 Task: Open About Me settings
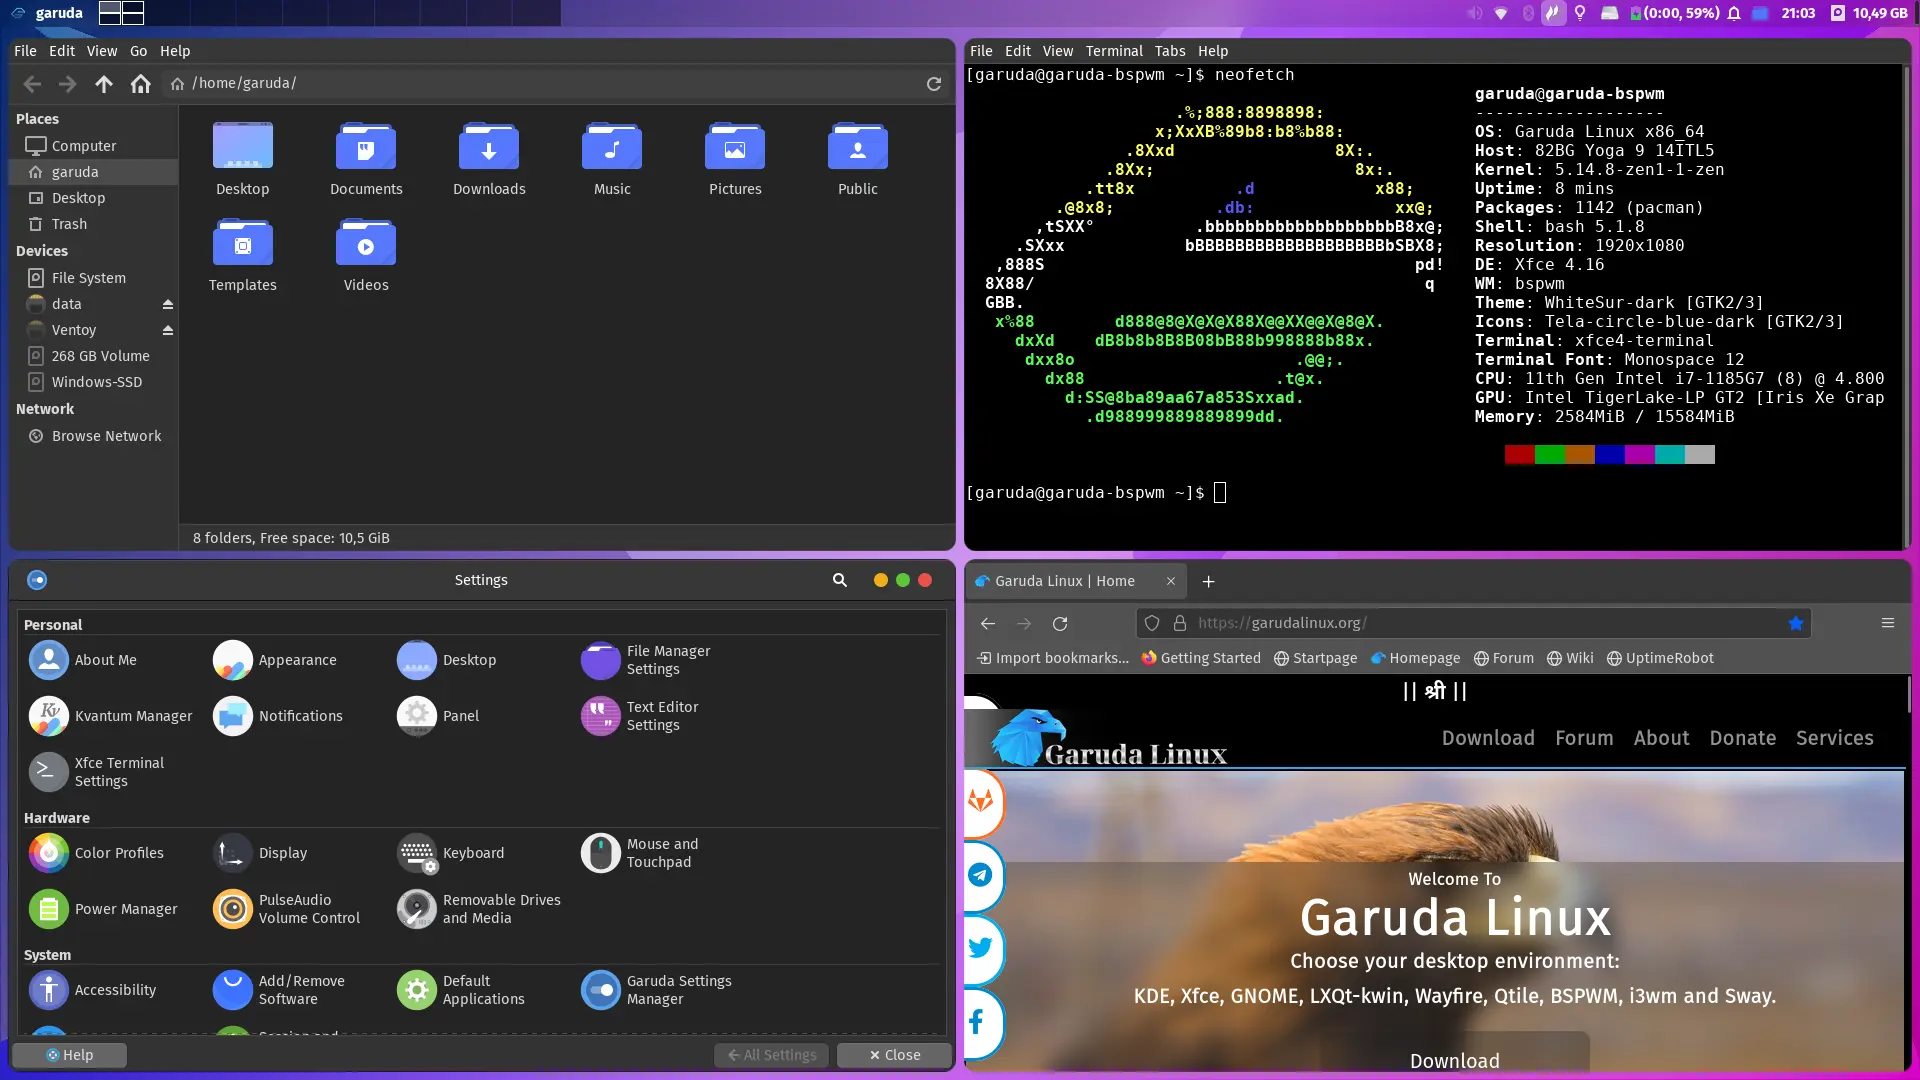(83, 660)
